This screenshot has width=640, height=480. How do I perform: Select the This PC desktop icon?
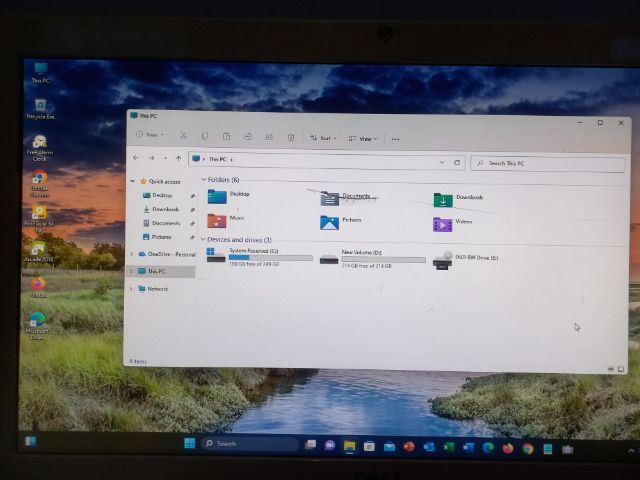pyautogui.click(x=40, y=73)
